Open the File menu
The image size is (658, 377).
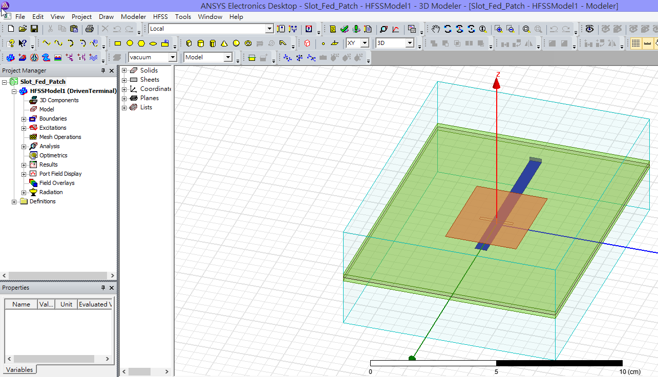(x=20, y=17)
